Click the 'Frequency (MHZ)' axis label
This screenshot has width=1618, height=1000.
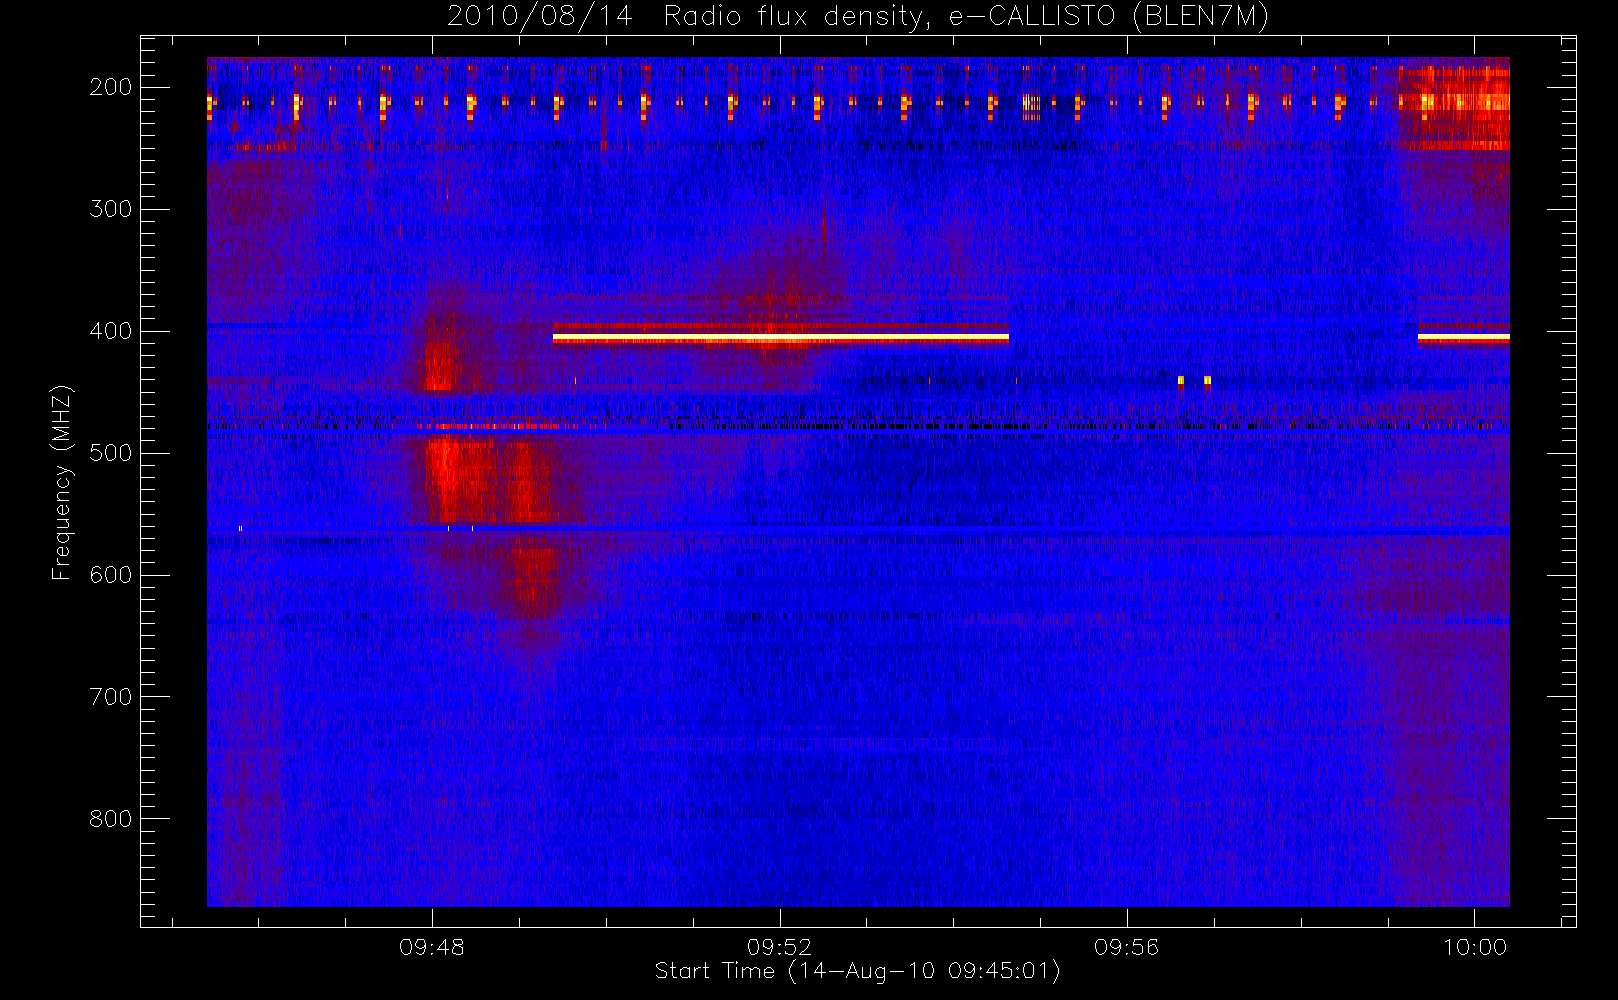[62, 482]
